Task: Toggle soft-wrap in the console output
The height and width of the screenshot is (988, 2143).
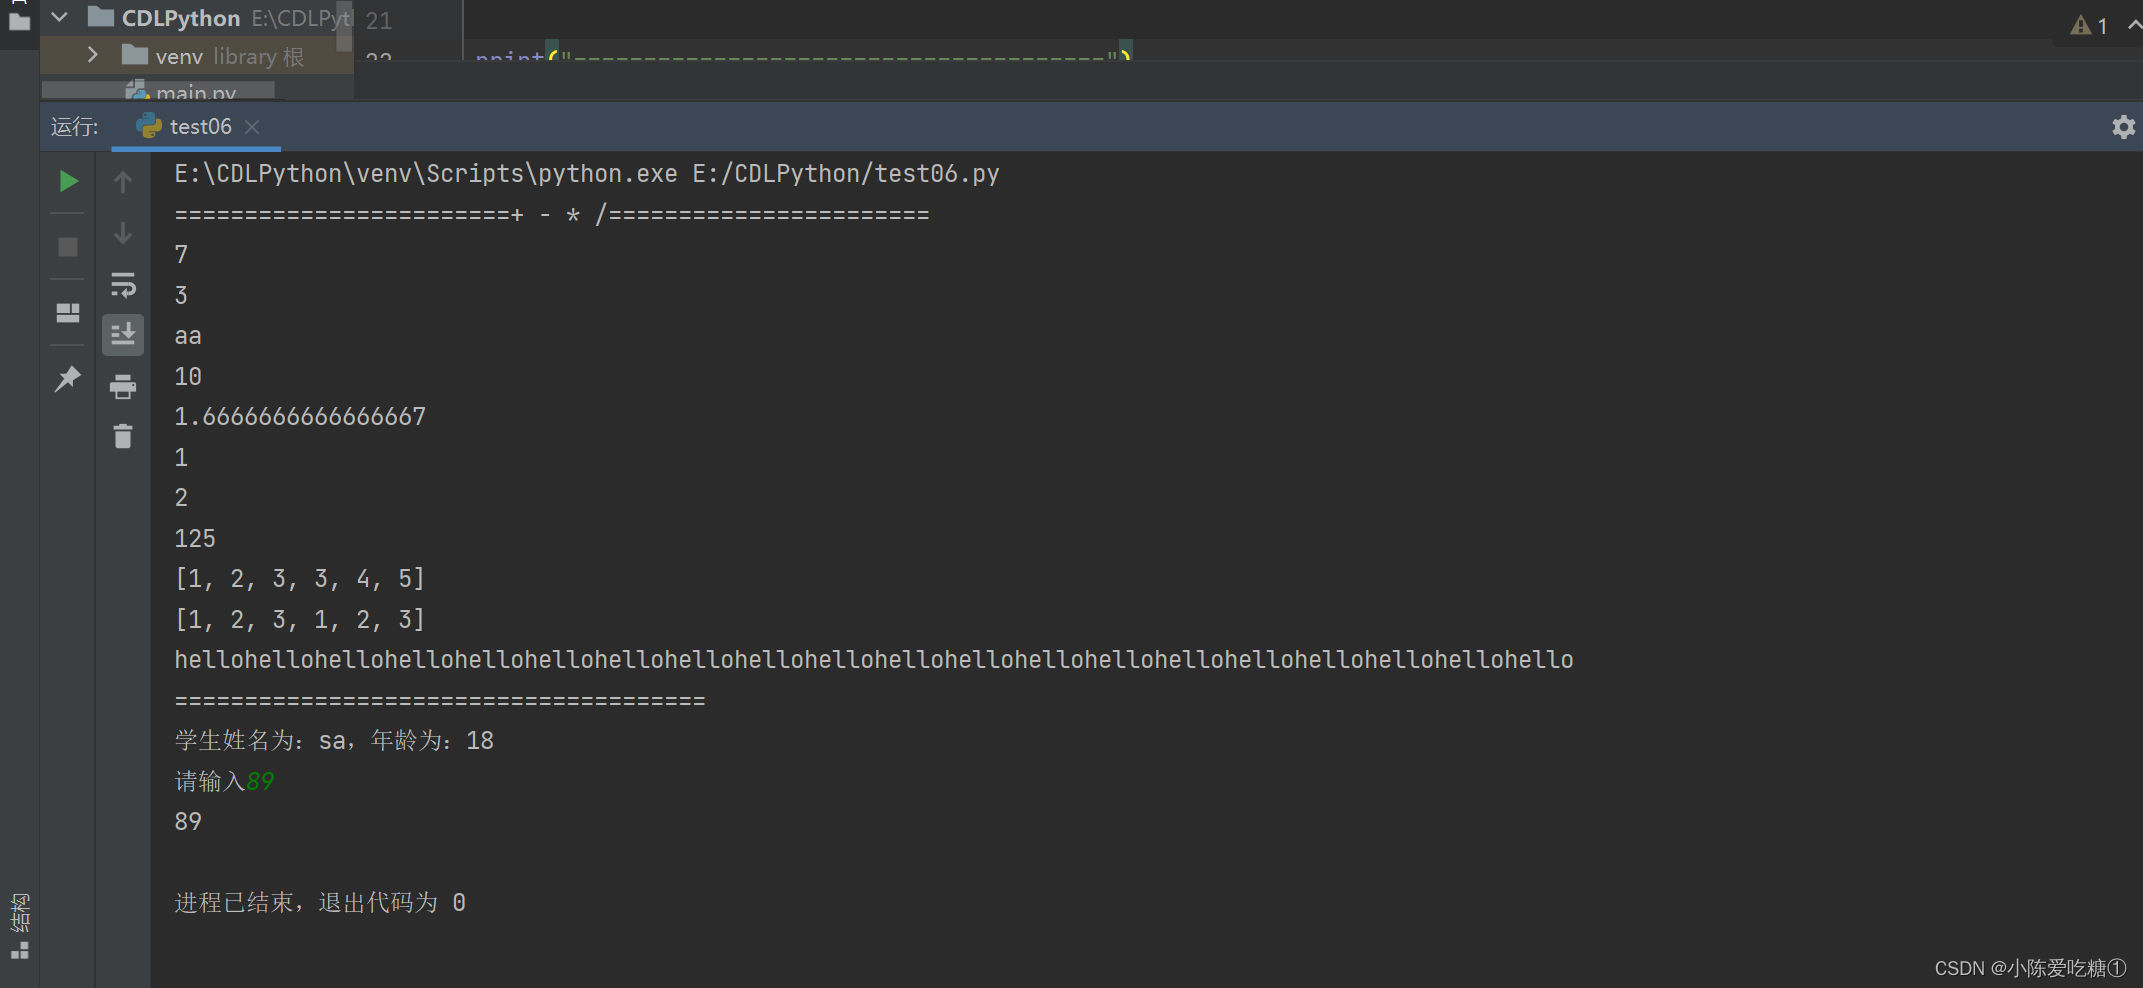Action: pyautogui.click(x=123, y=285)
